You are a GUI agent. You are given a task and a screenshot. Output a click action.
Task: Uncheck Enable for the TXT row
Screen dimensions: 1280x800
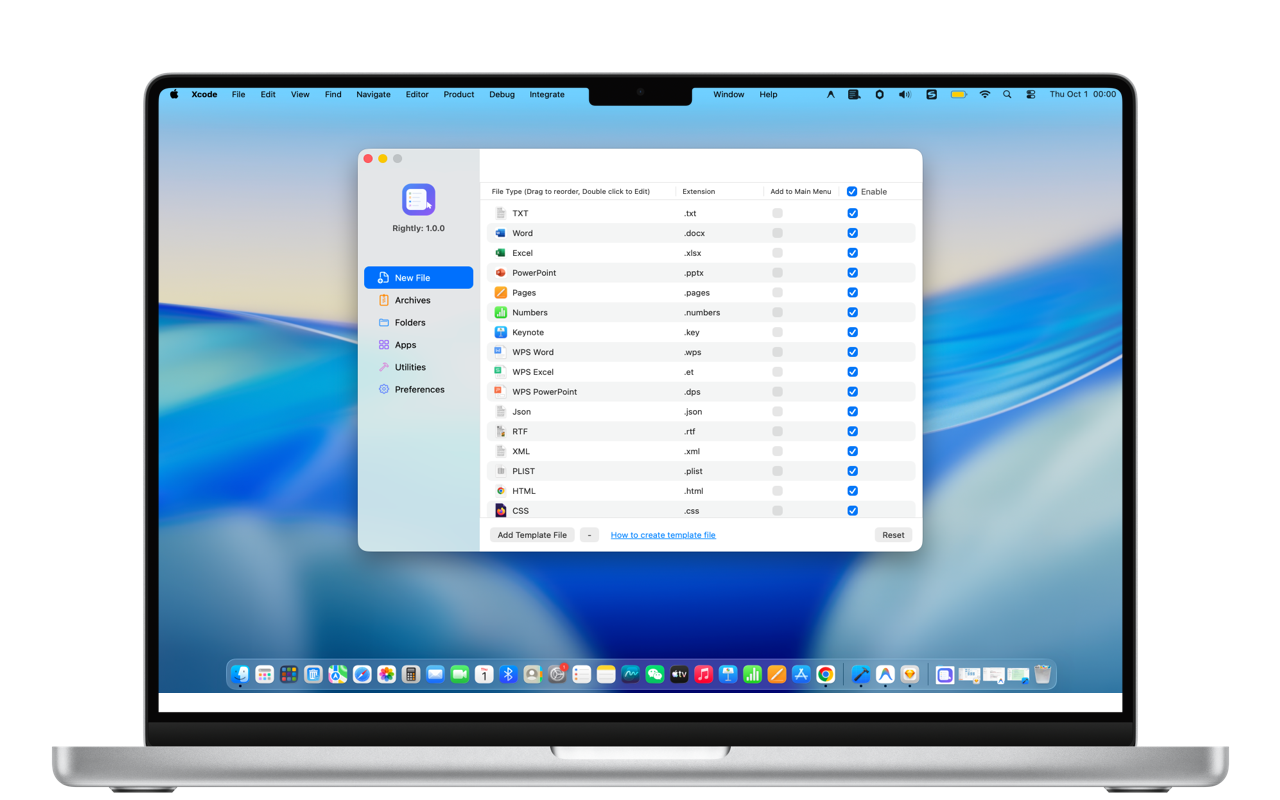pos(852,213)
